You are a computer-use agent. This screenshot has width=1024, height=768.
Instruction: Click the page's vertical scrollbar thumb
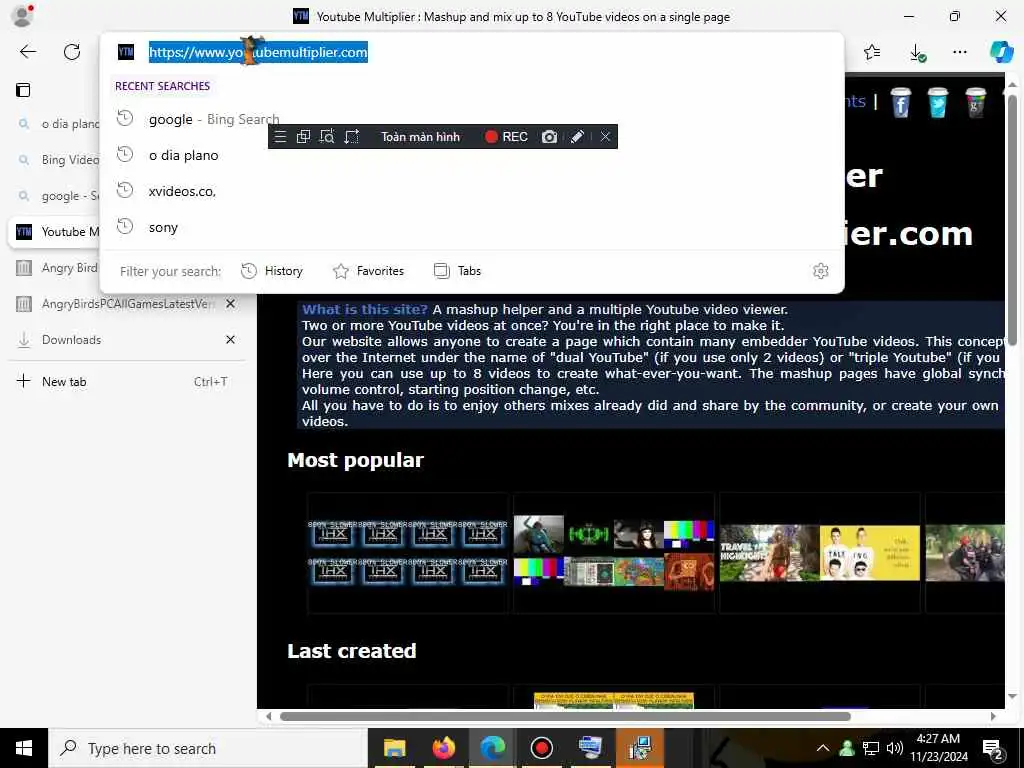tap(1012, 220)
